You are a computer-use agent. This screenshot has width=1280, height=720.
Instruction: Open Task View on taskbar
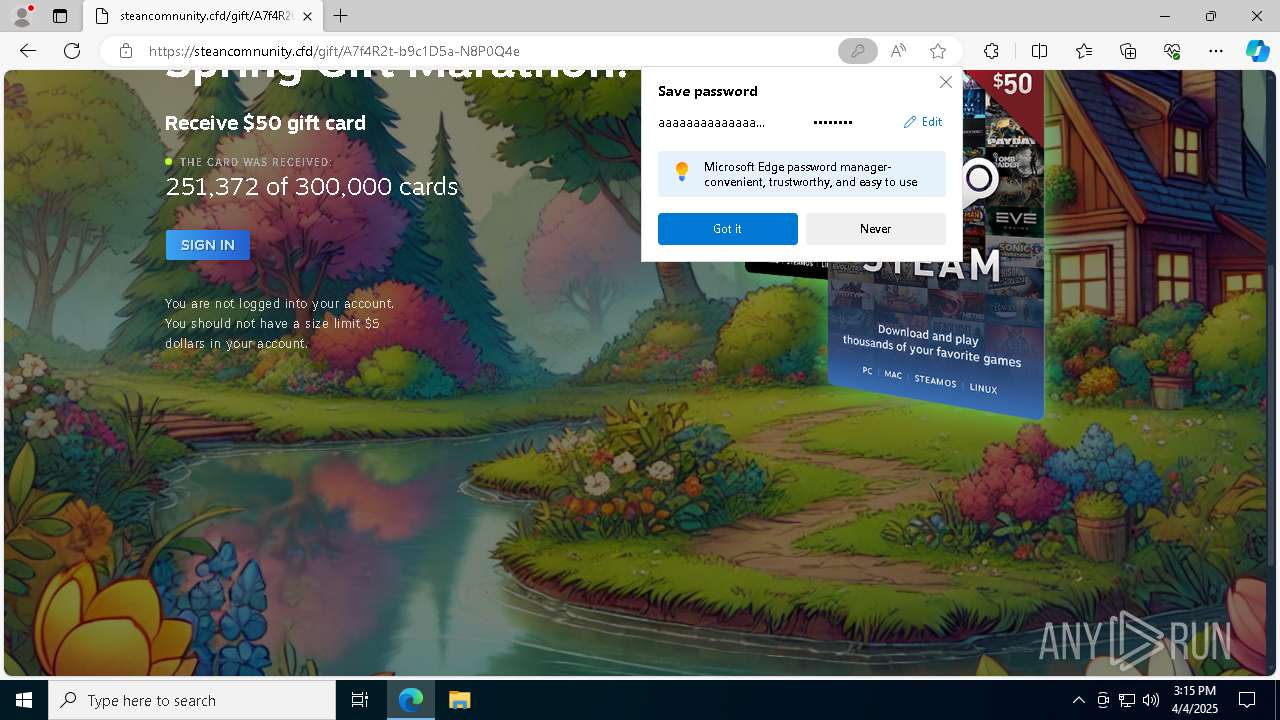click(360, 700)
